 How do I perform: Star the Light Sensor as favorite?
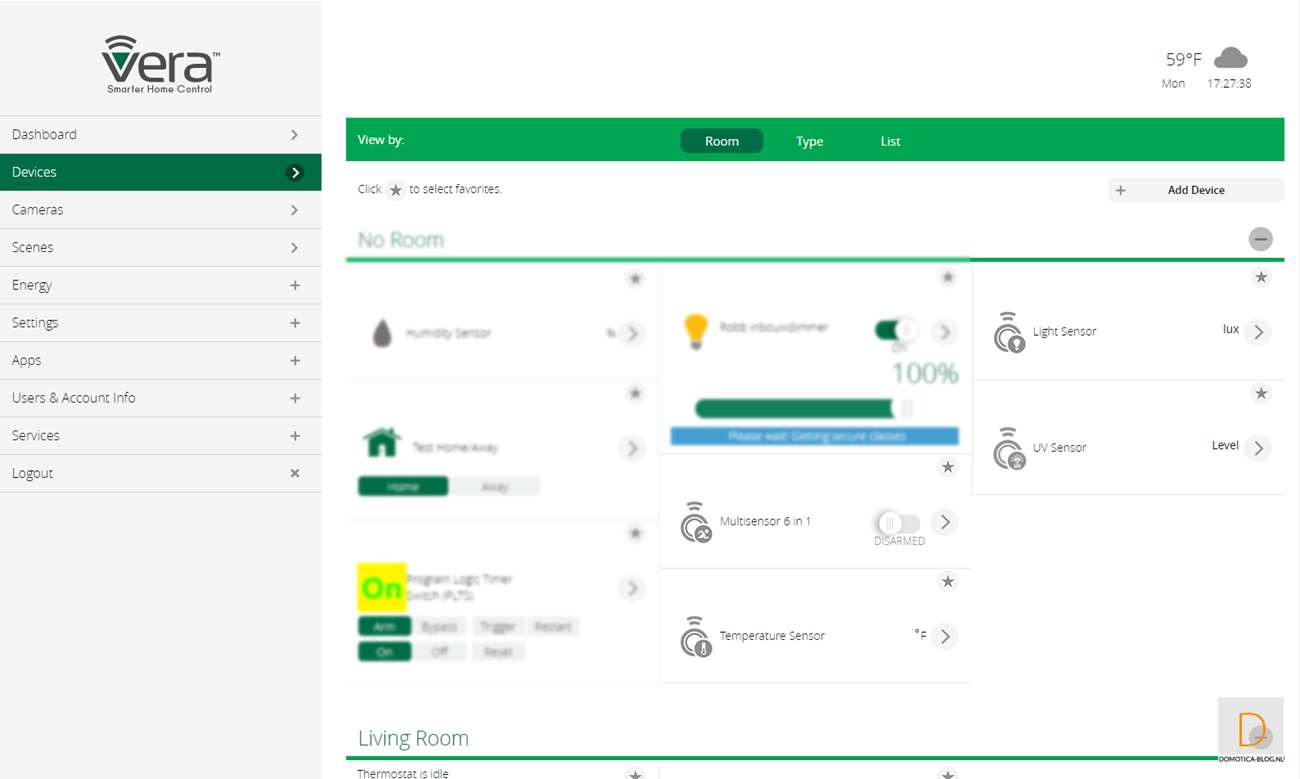(1261, 277)
